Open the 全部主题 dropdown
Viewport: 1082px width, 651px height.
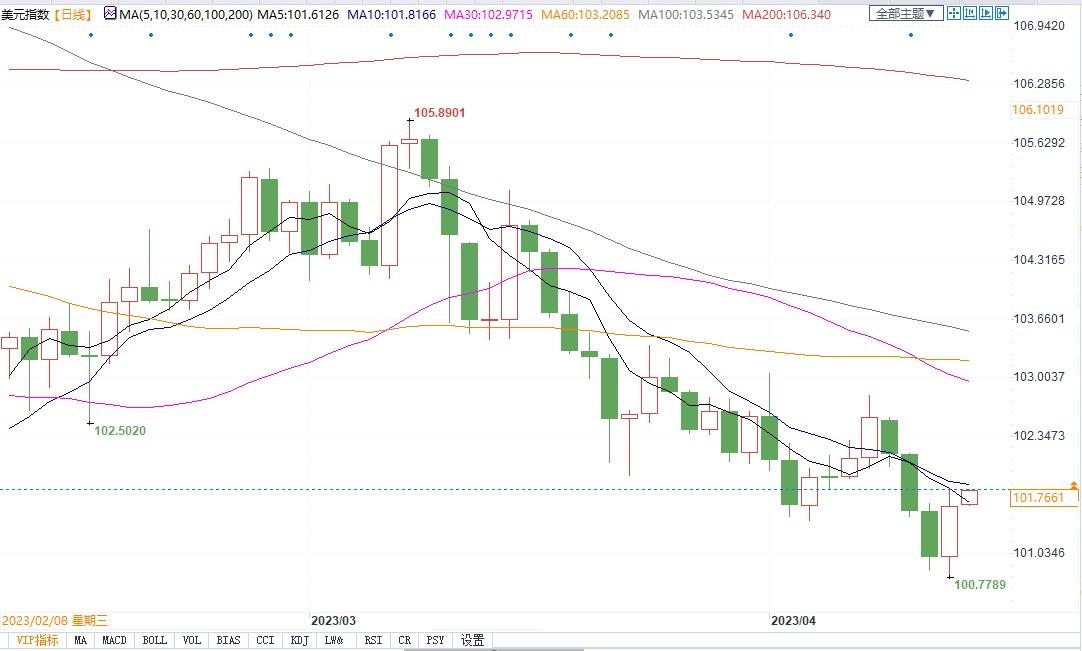(x=906, y=13)
